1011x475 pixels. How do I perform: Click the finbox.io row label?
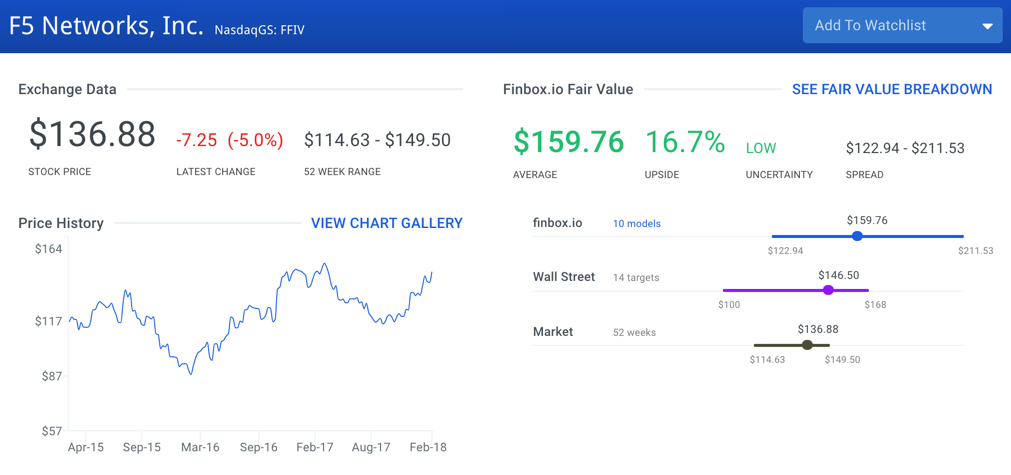(558, 223)
